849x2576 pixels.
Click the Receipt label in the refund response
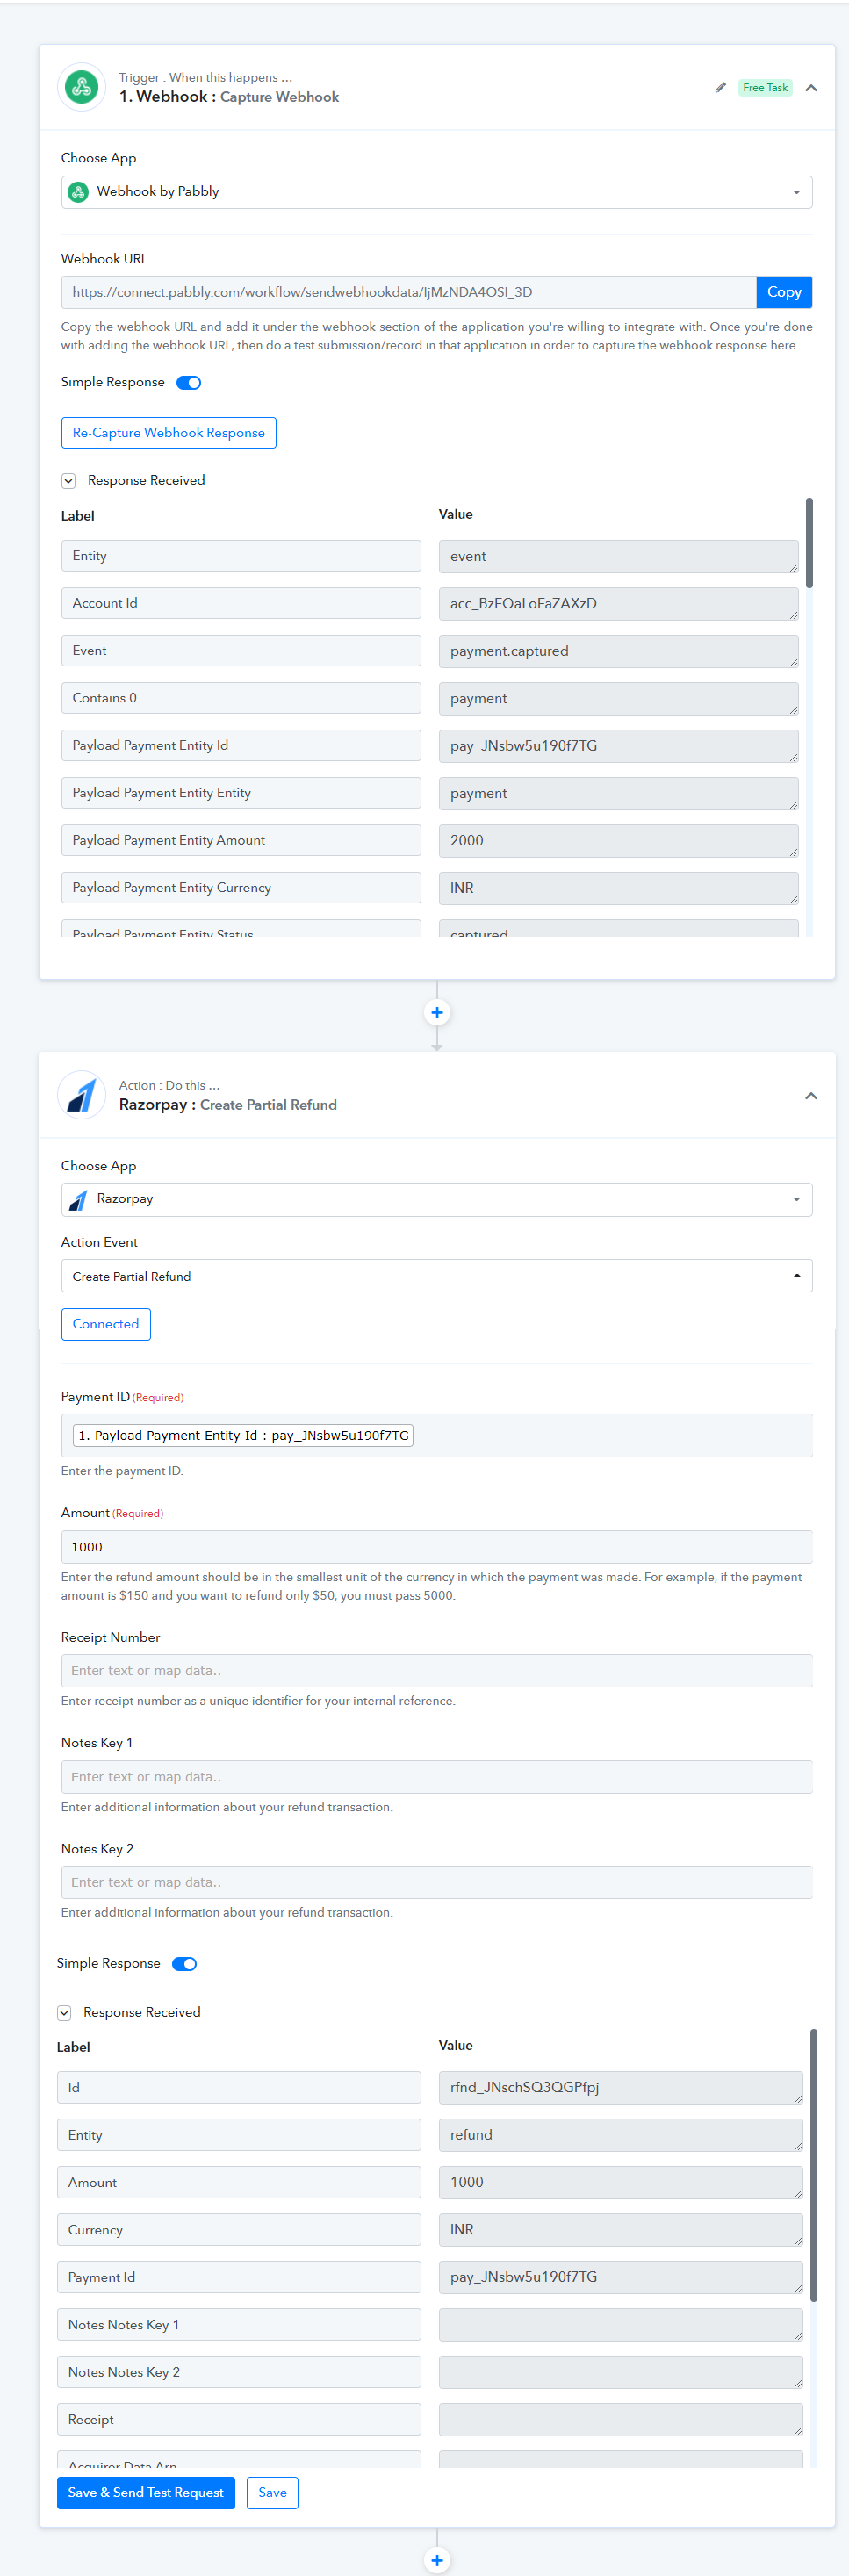[x=239, y=2419]
